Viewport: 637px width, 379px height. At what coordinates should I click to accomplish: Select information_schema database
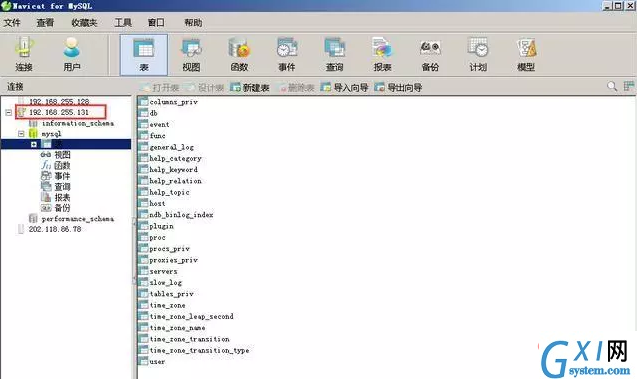(x=78, y=123)
